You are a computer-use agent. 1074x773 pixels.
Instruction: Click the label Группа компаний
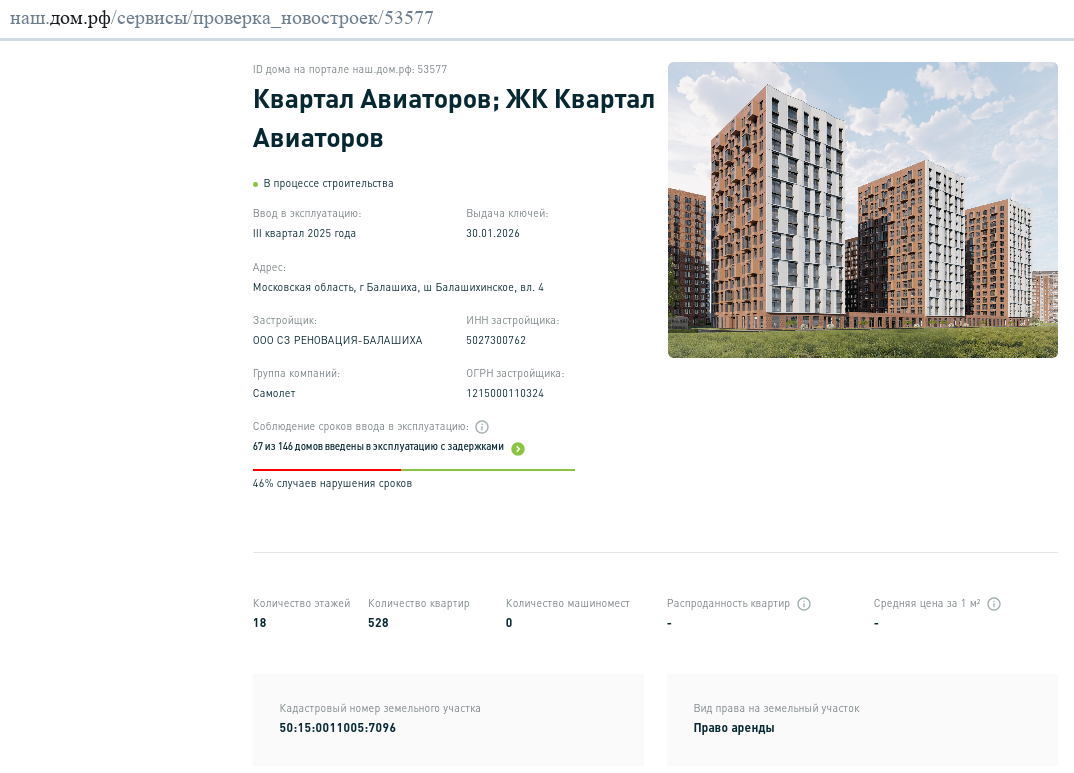pos(296,374)
